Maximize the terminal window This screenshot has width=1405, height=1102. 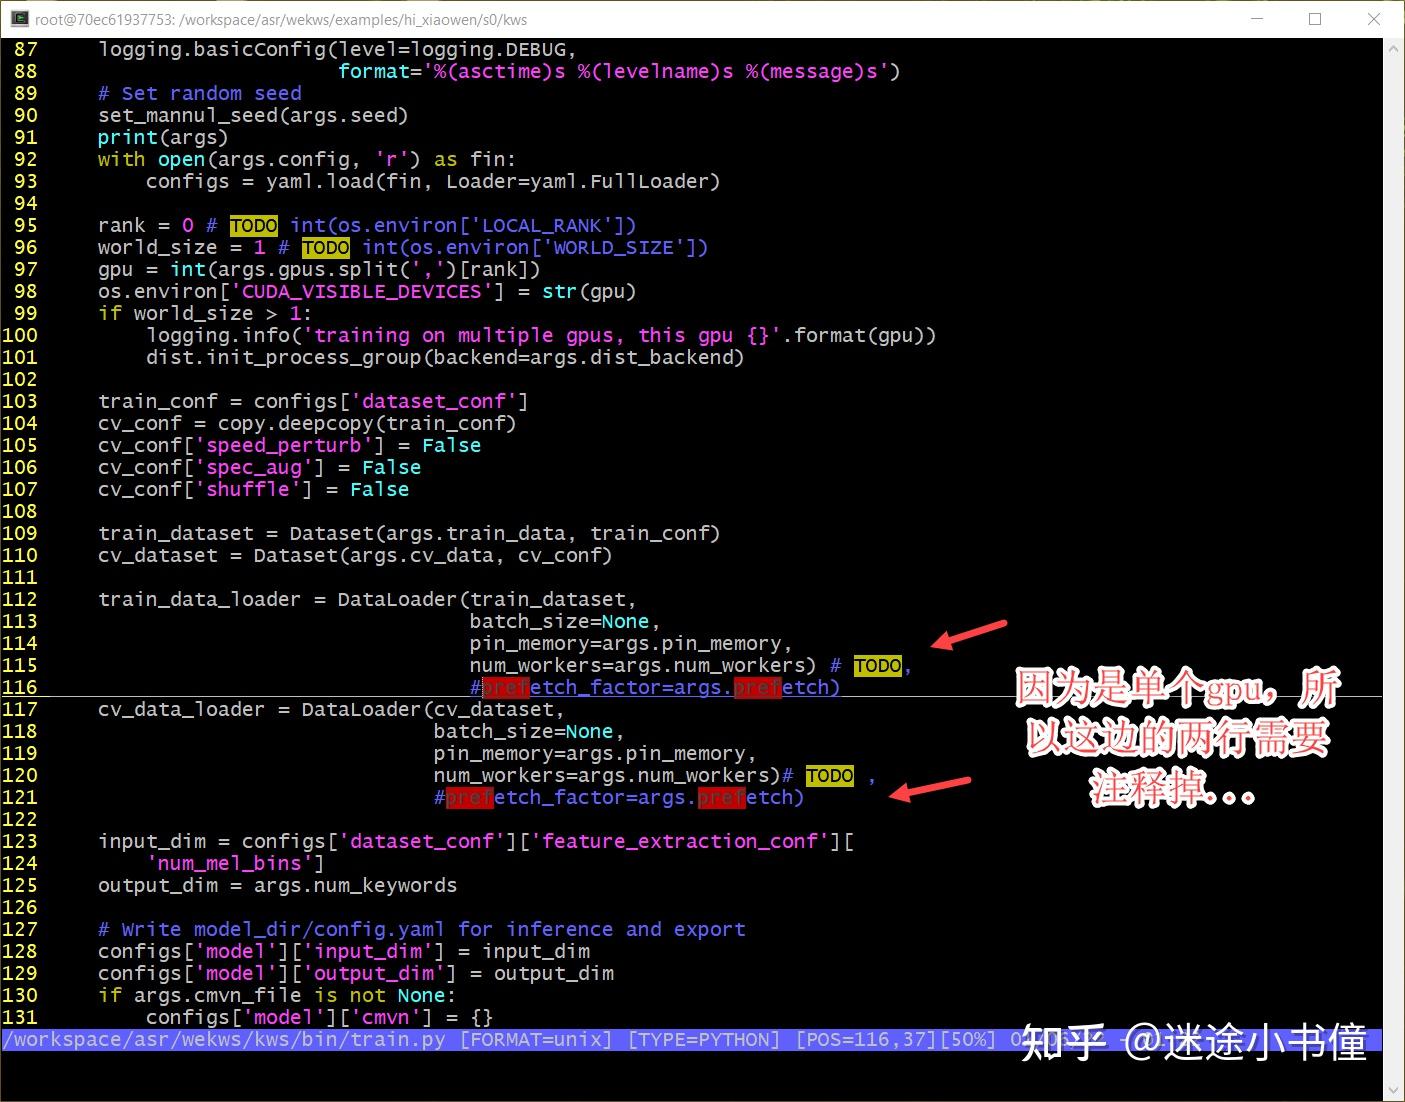[x=1315, y=19]
